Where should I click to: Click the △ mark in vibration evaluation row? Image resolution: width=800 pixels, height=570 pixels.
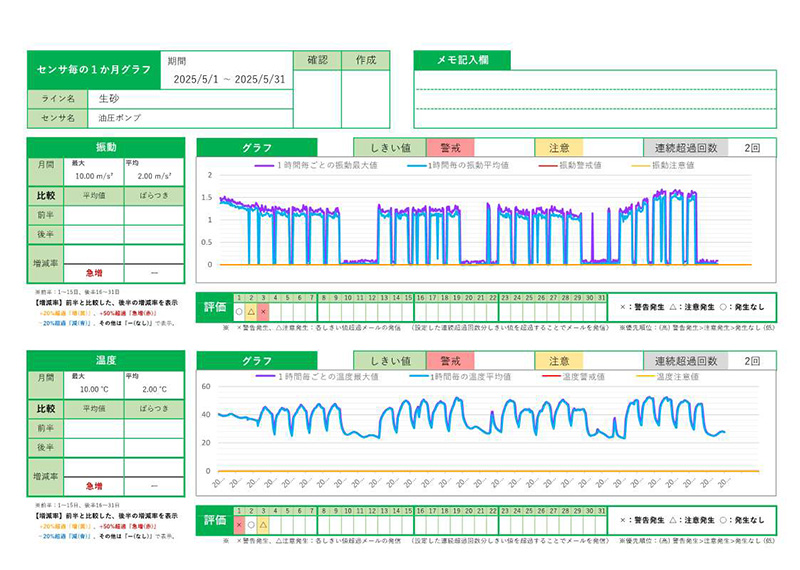pyautogui.click(x=251, y=309)
